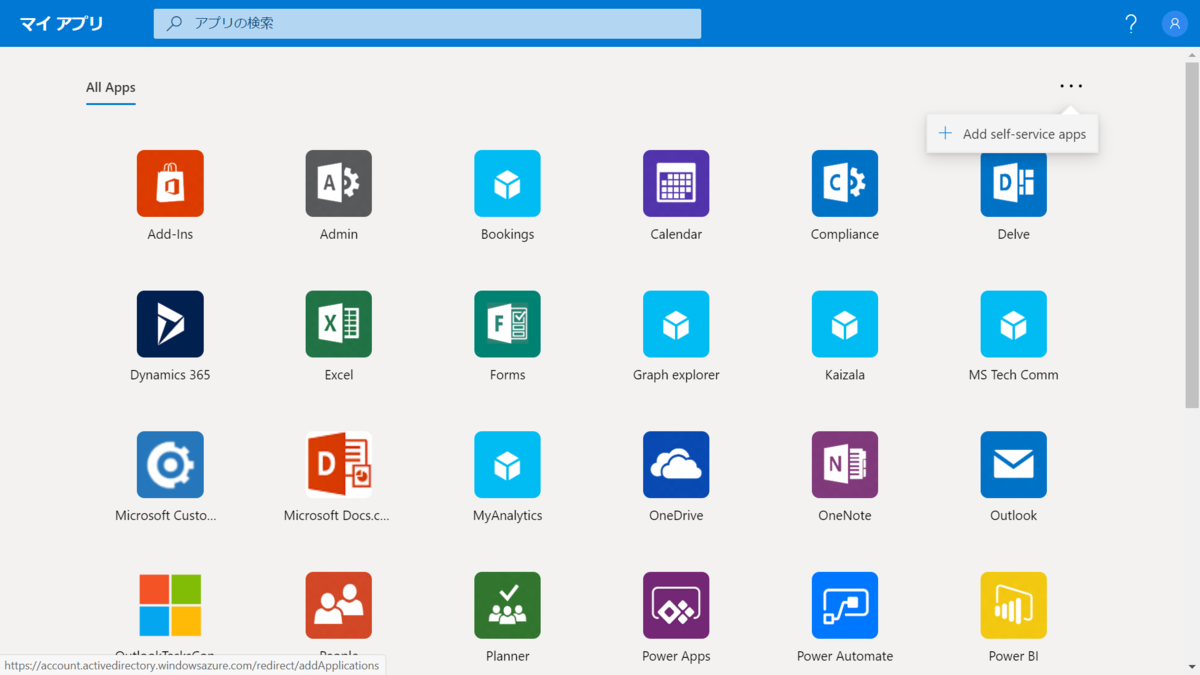Launch the Planner app
This screenshot has height=675, width=1200.
coord(507,606)
